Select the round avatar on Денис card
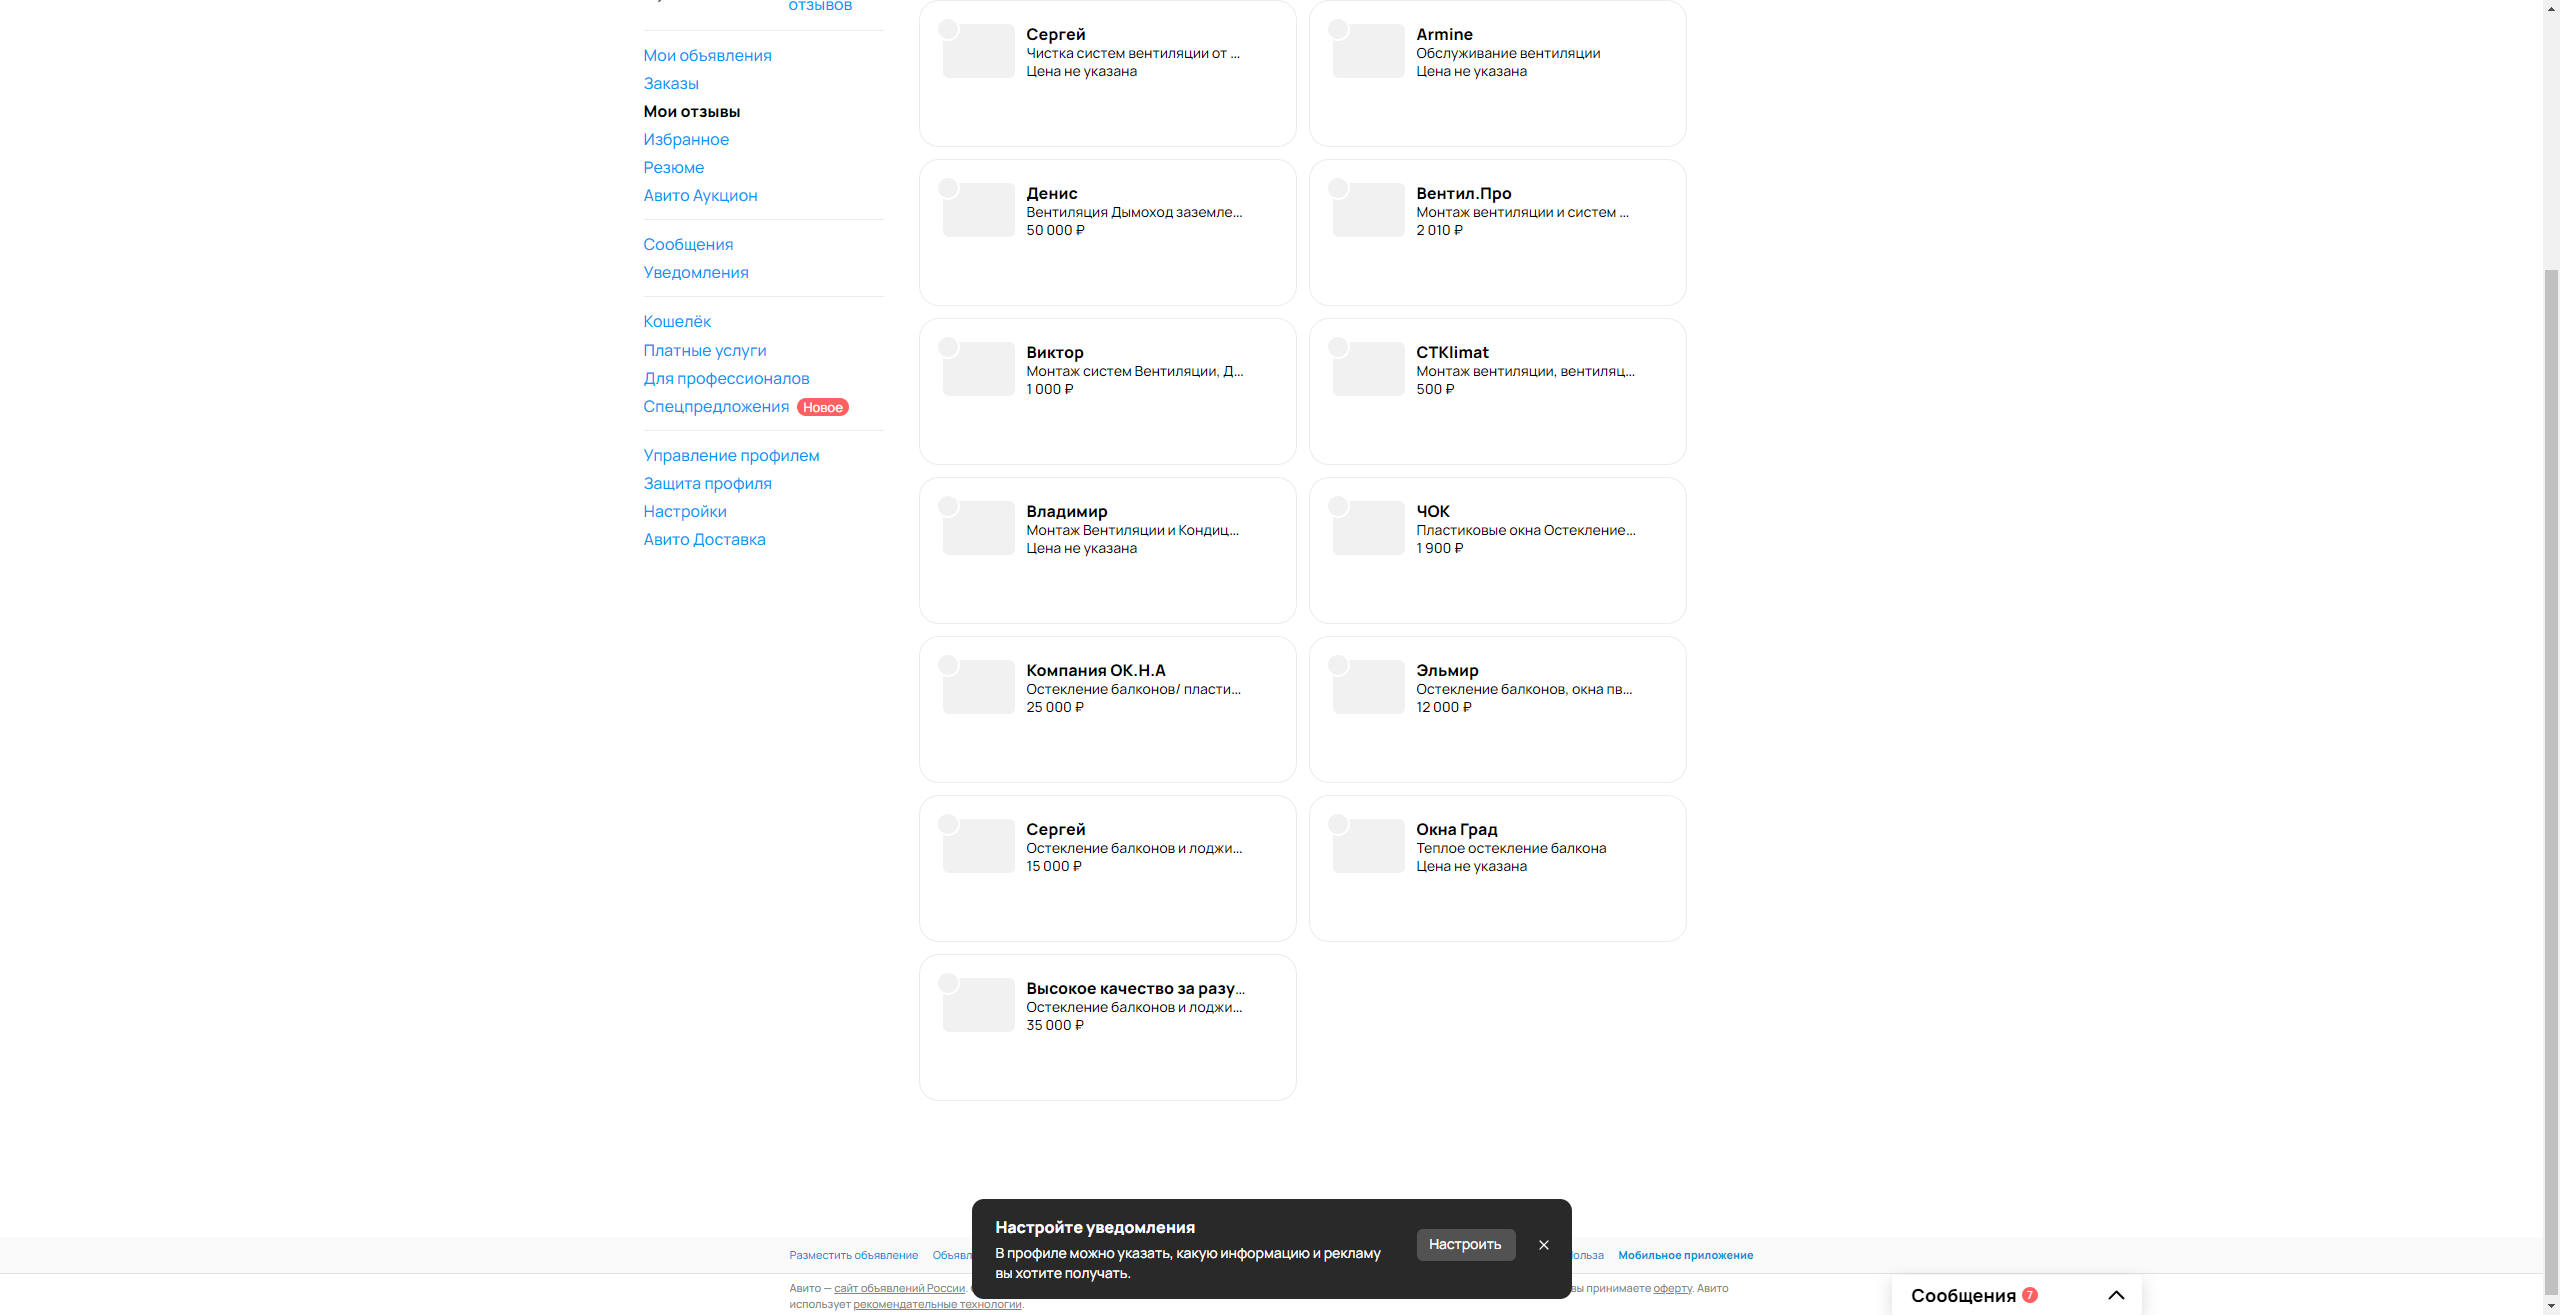The image size is (2560, 1315). click(948, 188)
